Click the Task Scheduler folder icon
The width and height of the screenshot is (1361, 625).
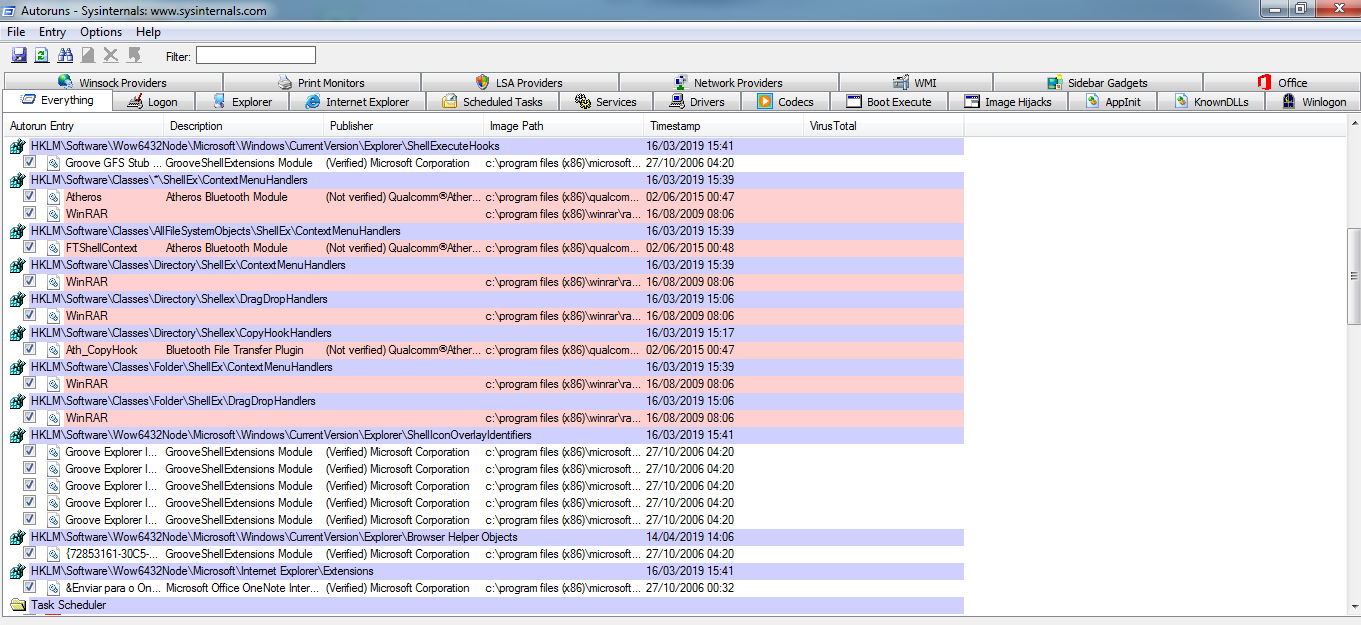pyautogui.click(x=18, y=605)
